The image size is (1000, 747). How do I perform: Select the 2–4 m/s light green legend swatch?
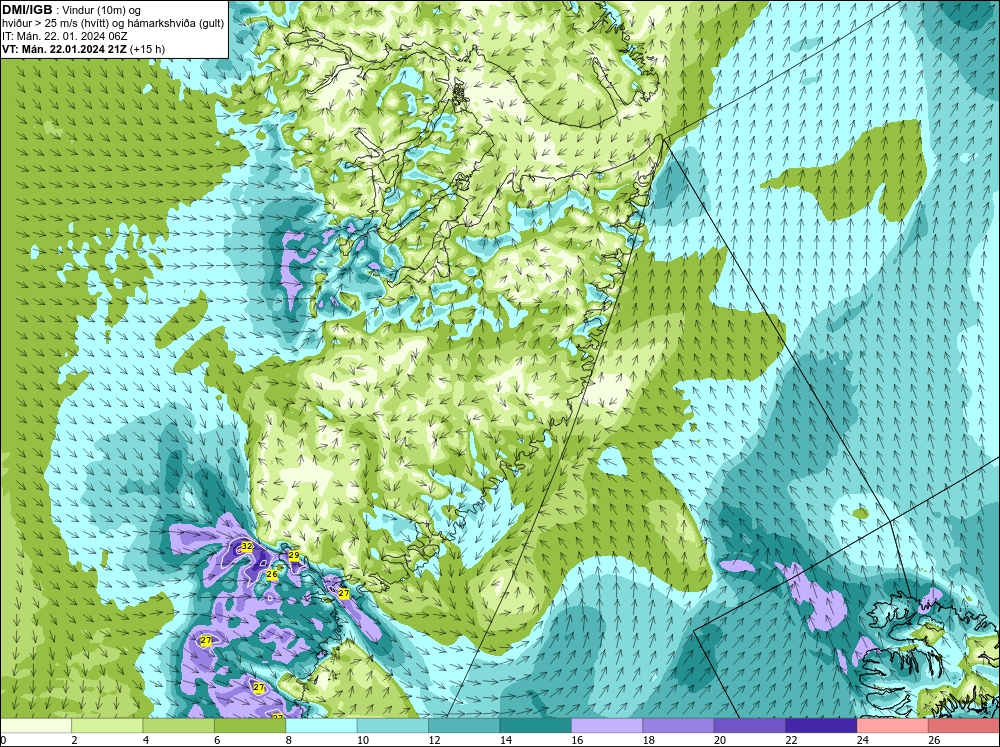click(x=107, y=725)
